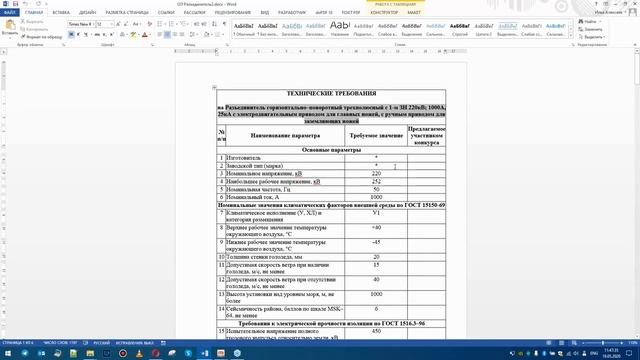The image size is (640, 360).
Task: Click the Replace (Заменить) command
Action: coord(590,29)
